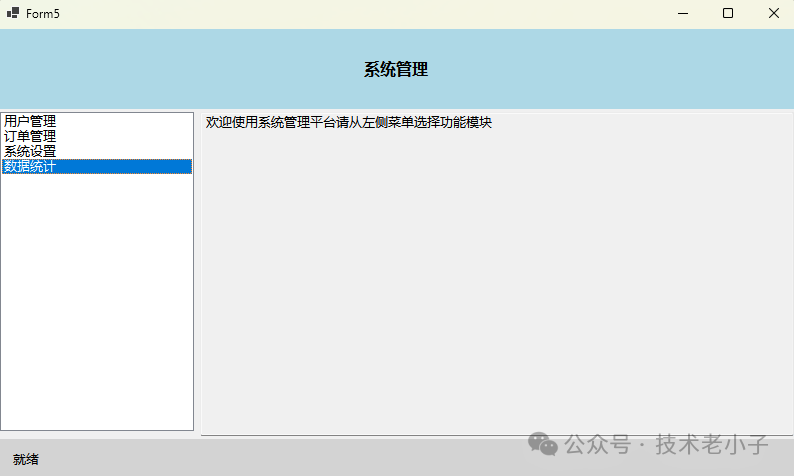Click the highlighted 数据统计 menu item
794x476 pixels.
coord(30,166)
